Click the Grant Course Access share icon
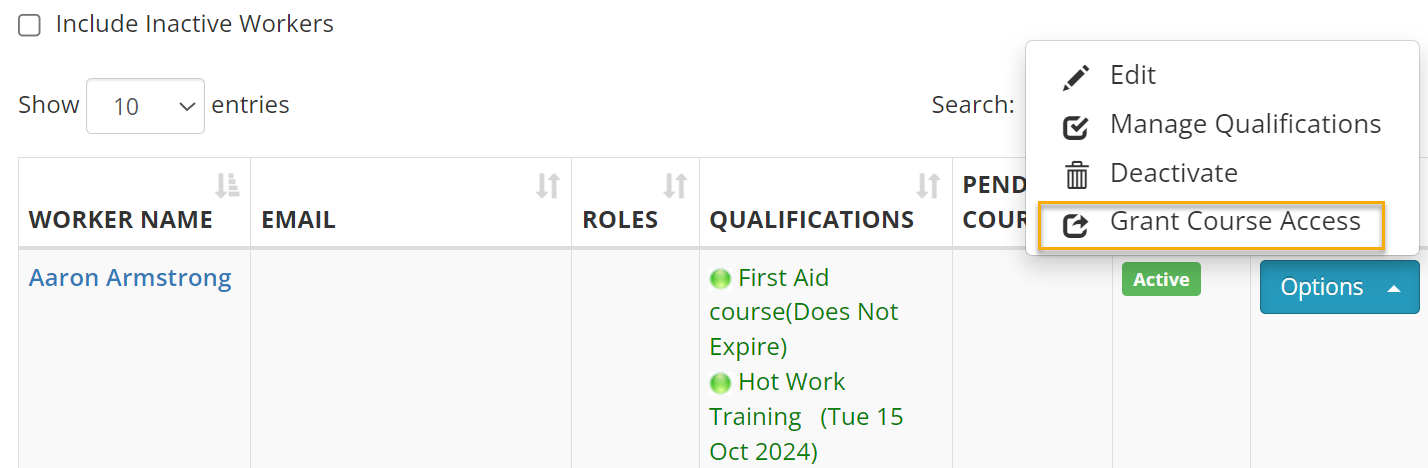The width and height of the screenshot is (1428, 468). coord(1076,224)
